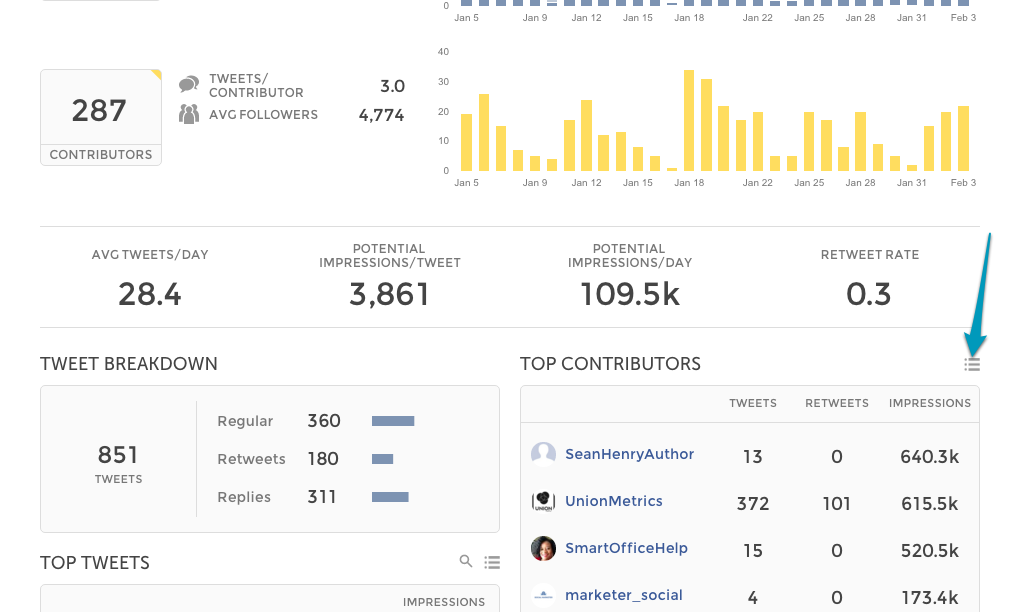Click the Avg Followers people icon
The height and width of the screenshot is (612, 1014).
click(x=189, y=114)
